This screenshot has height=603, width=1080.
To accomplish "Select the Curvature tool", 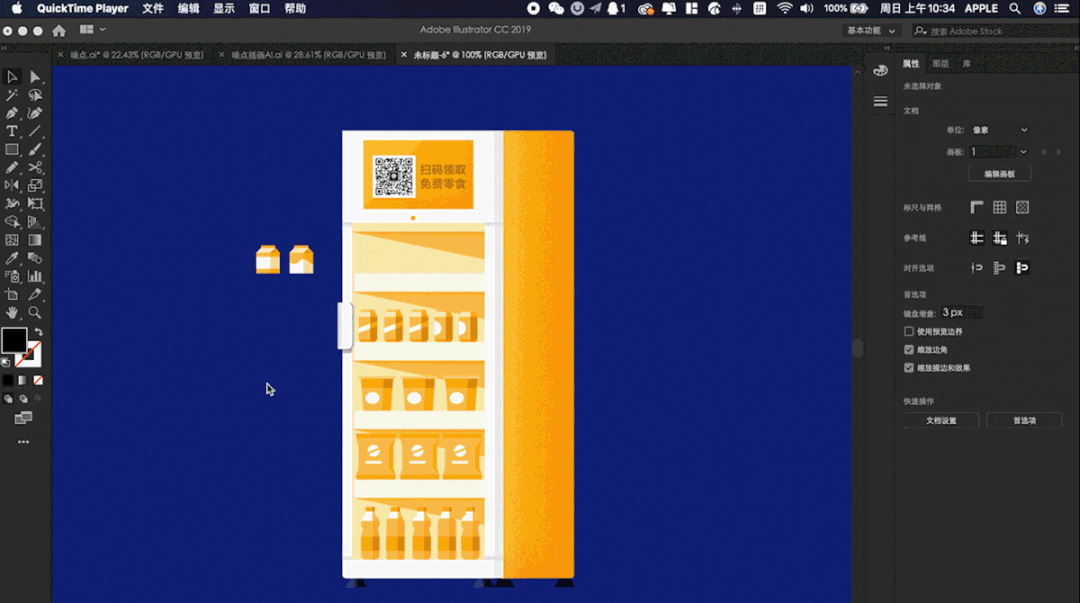I will (x=34, y=113).
